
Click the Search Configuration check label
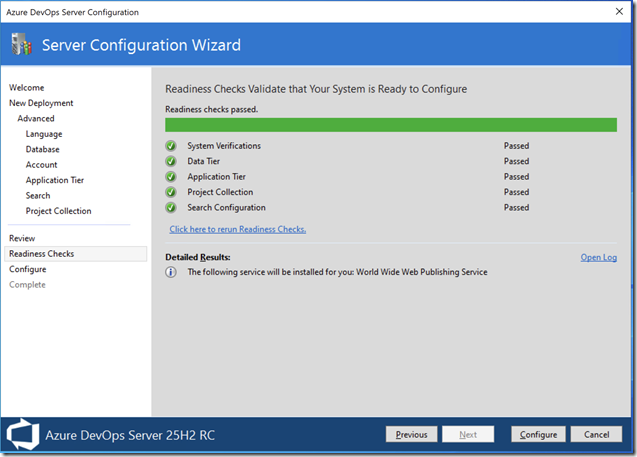tap(226, 208)
